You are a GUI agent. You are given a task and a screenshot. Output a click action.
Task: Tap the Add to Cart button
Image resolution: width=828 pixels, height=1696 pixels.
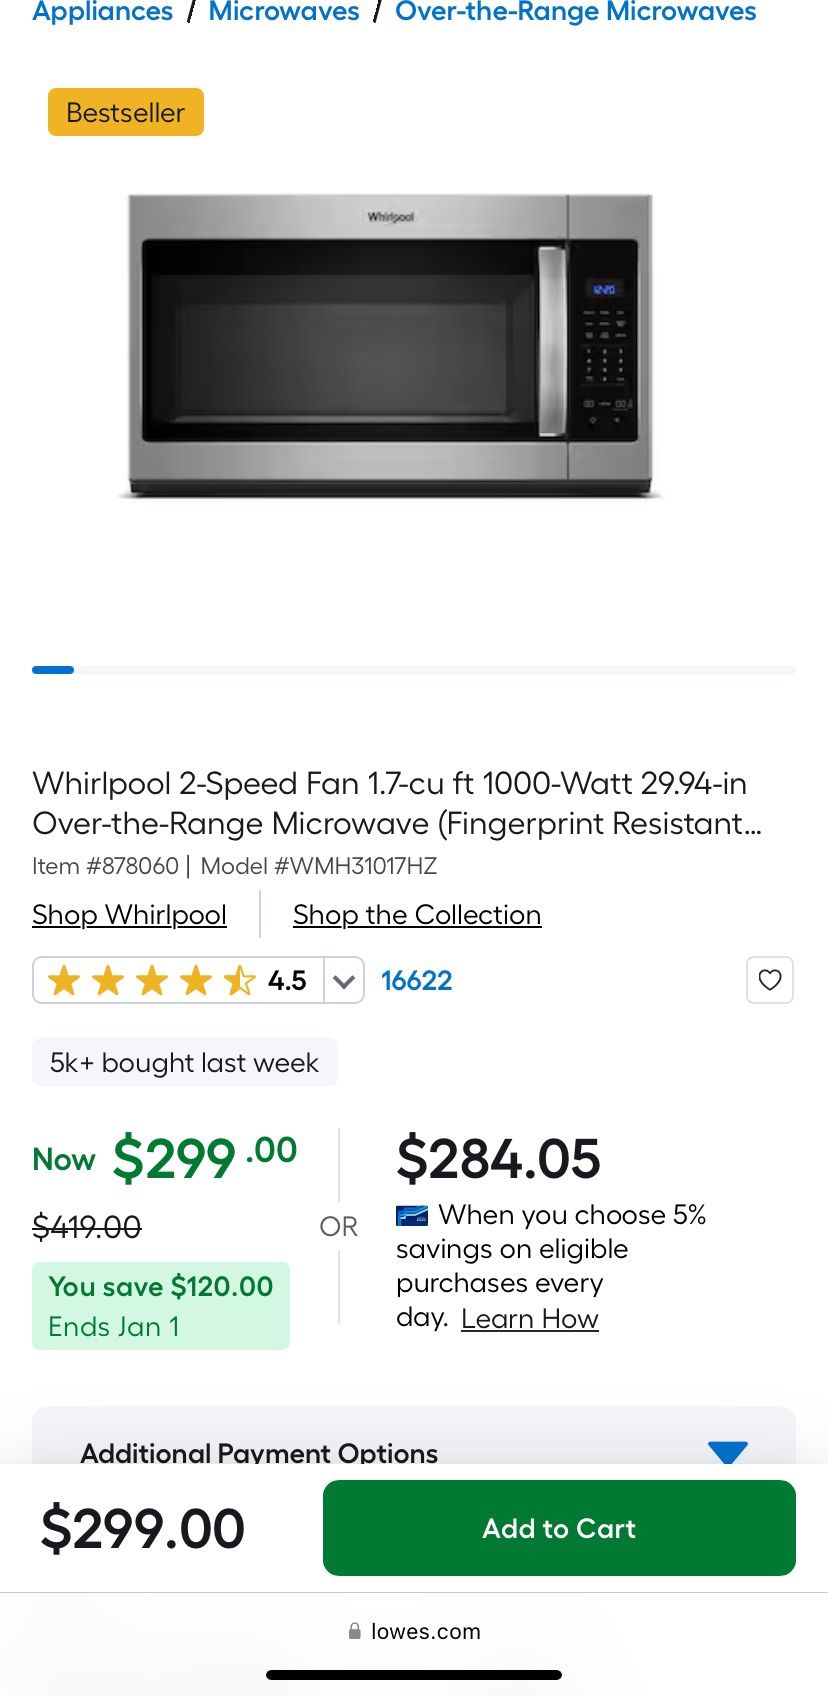click(559, 1528)
